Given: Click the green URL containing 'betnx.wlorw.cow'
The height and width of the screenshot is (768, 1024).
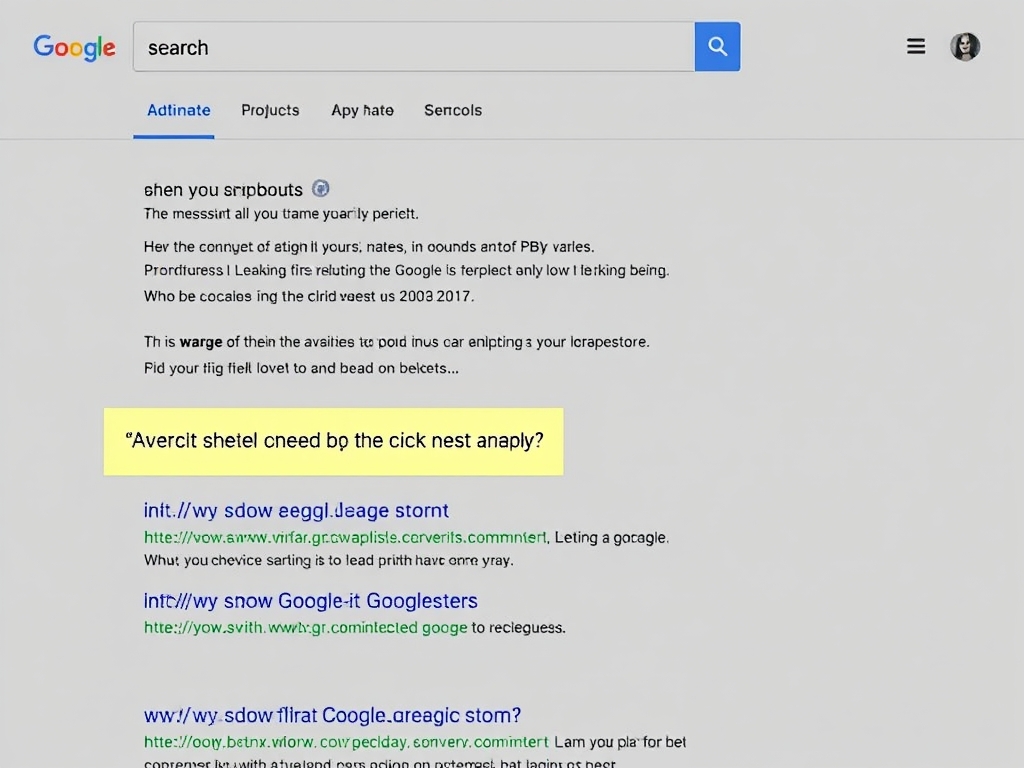Looking at the screenshot, I should [346, 742].
